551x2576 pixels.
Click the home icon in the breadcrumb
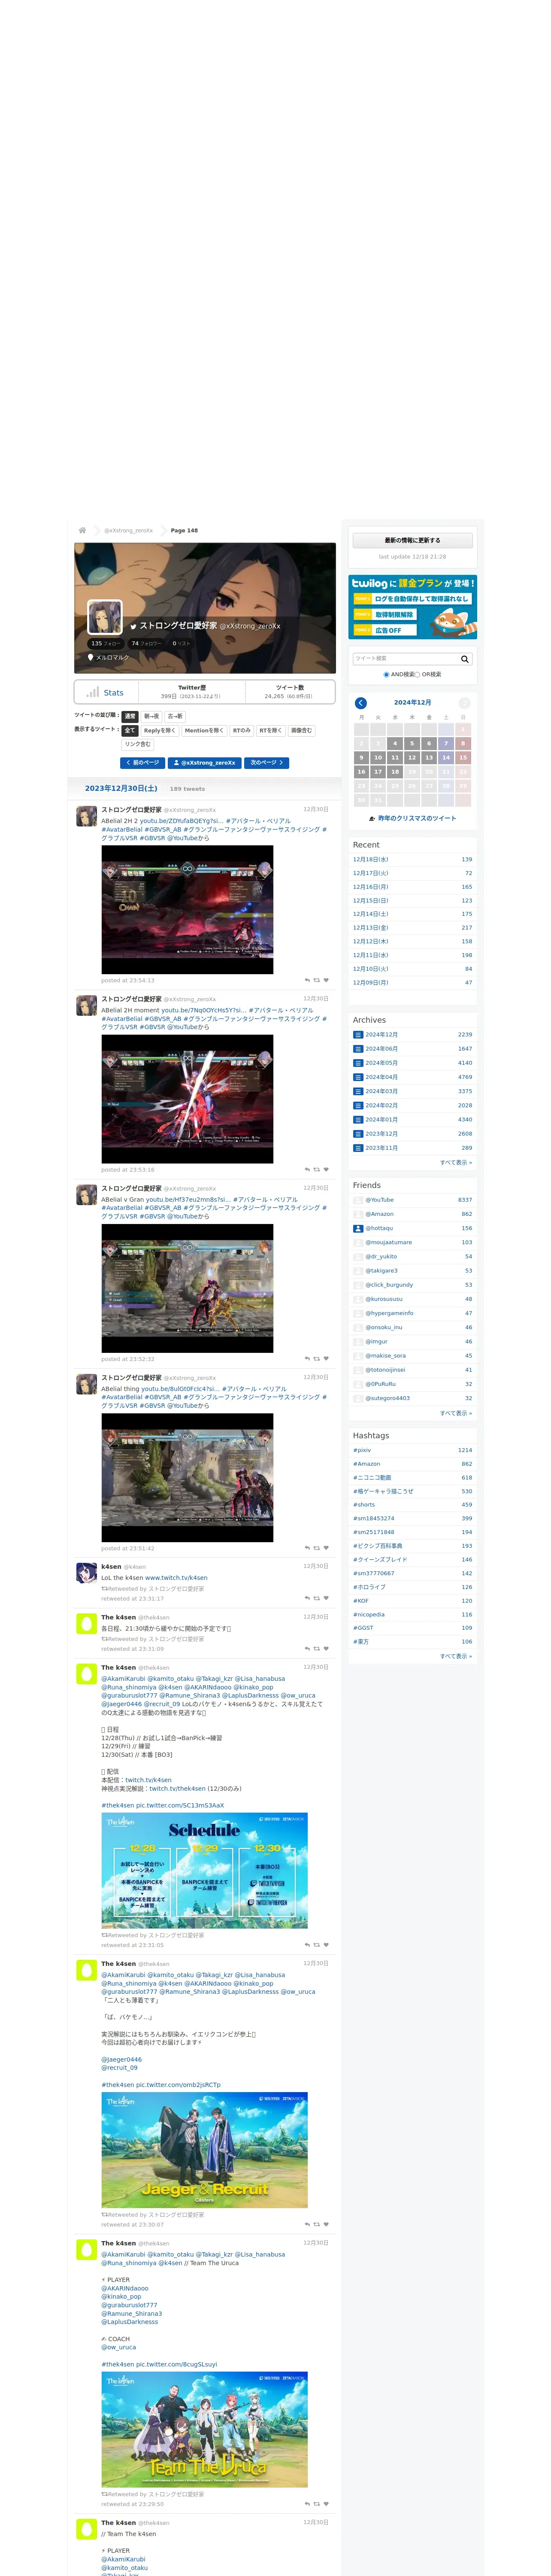82,530
